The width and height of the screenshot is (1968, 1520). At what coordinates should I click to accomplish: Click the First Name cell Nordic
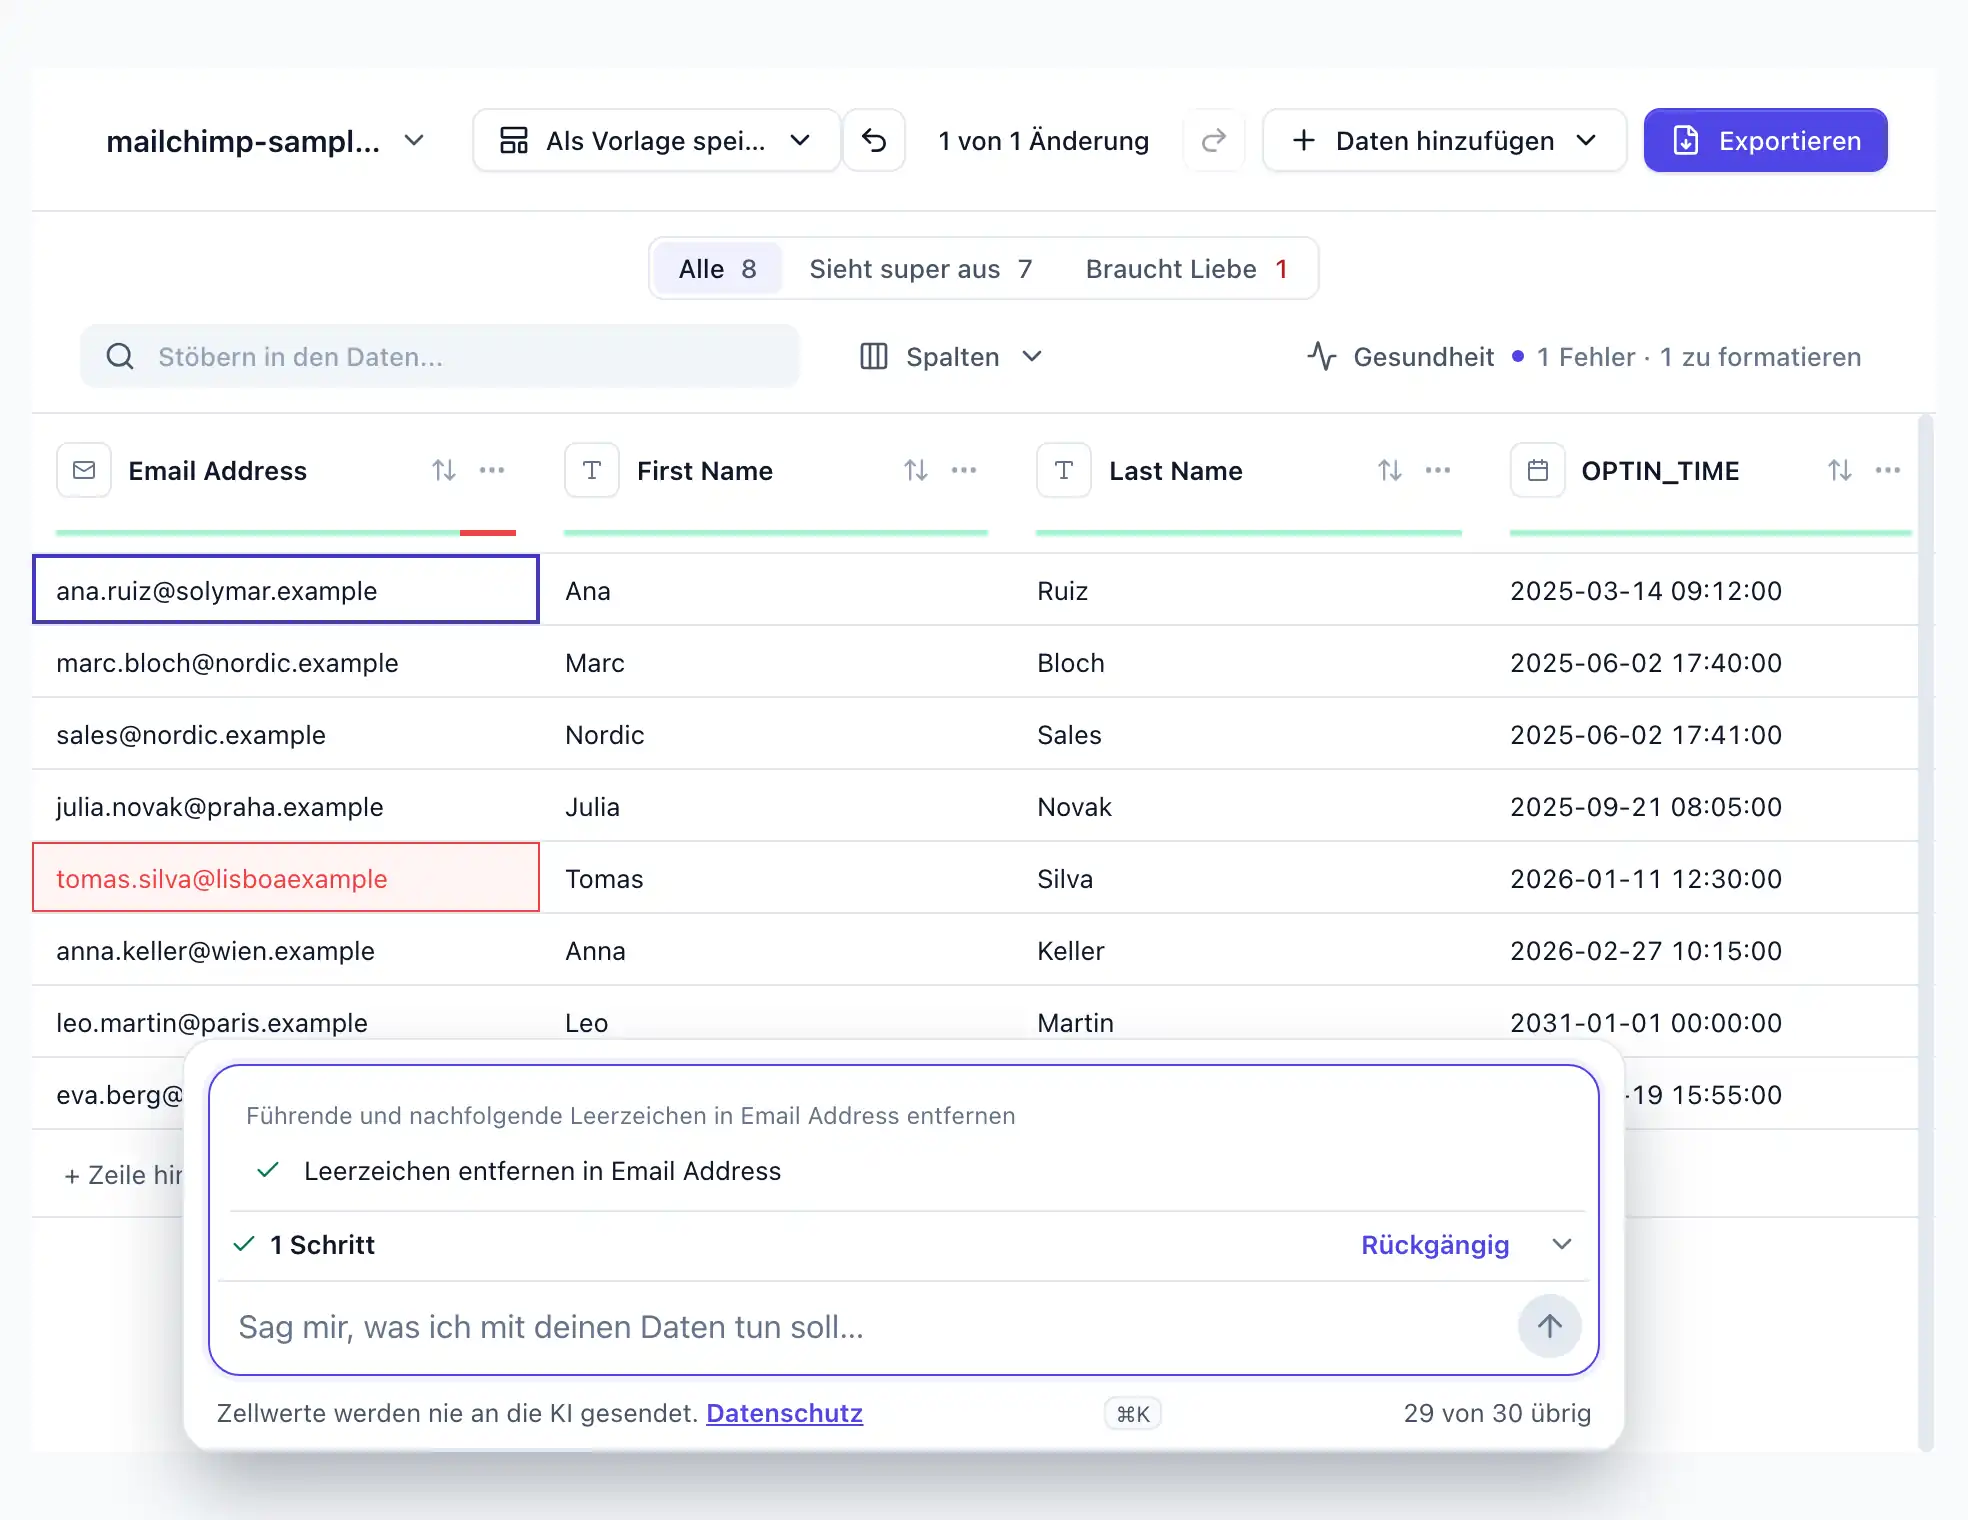[776, 734]
